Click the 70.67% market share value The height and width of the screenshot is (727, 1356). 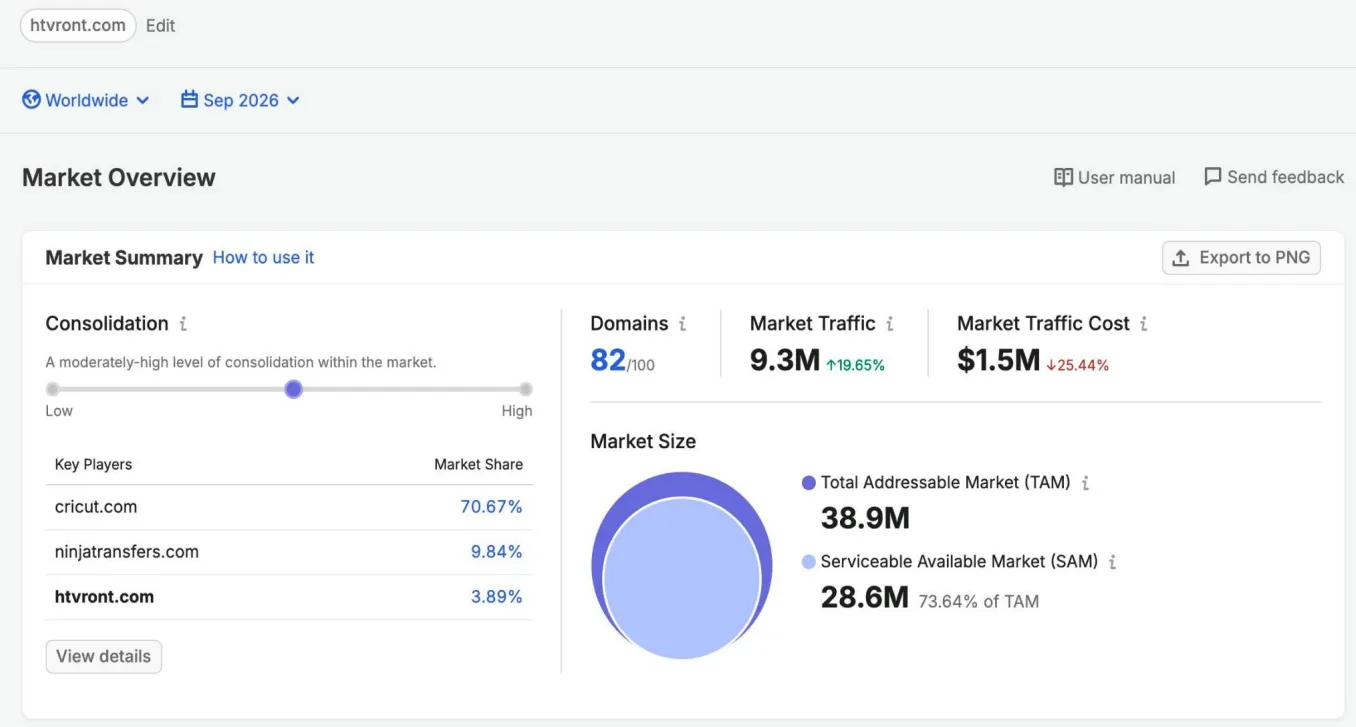(x=491, y=507)
